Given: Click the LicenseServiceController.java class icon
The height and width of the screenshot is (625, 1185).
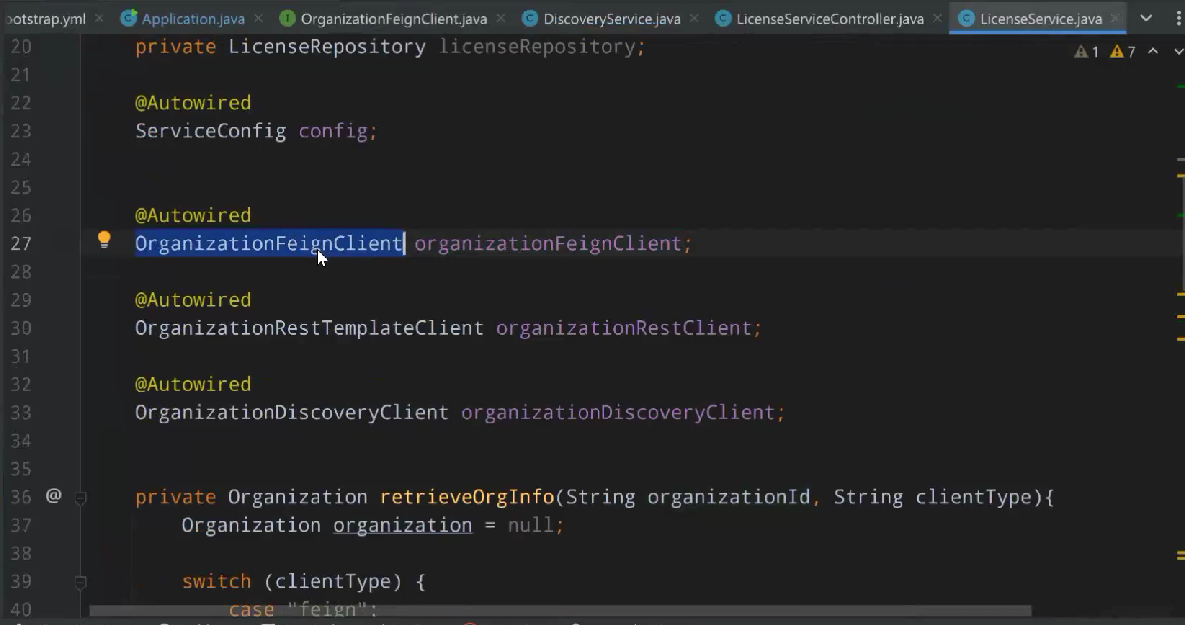Looking at the screenshot, I should 723,19.
